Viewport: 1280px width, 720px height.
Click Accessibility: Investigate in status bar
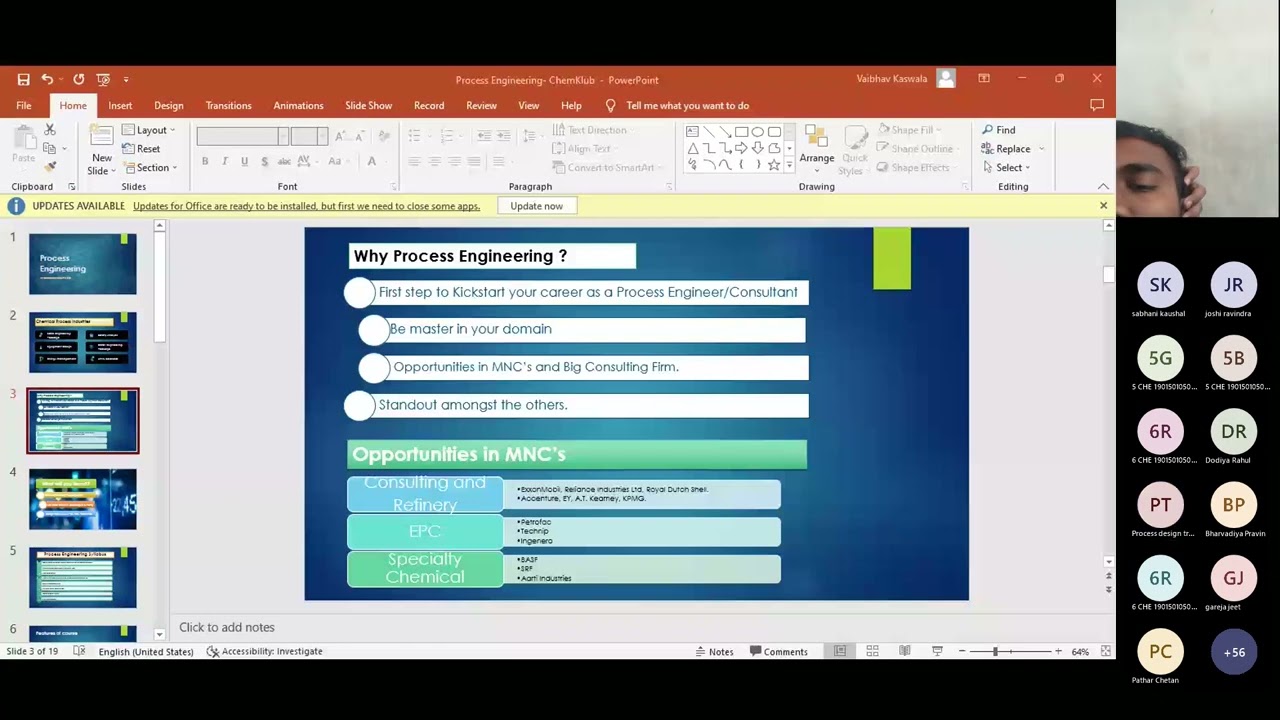264,651
